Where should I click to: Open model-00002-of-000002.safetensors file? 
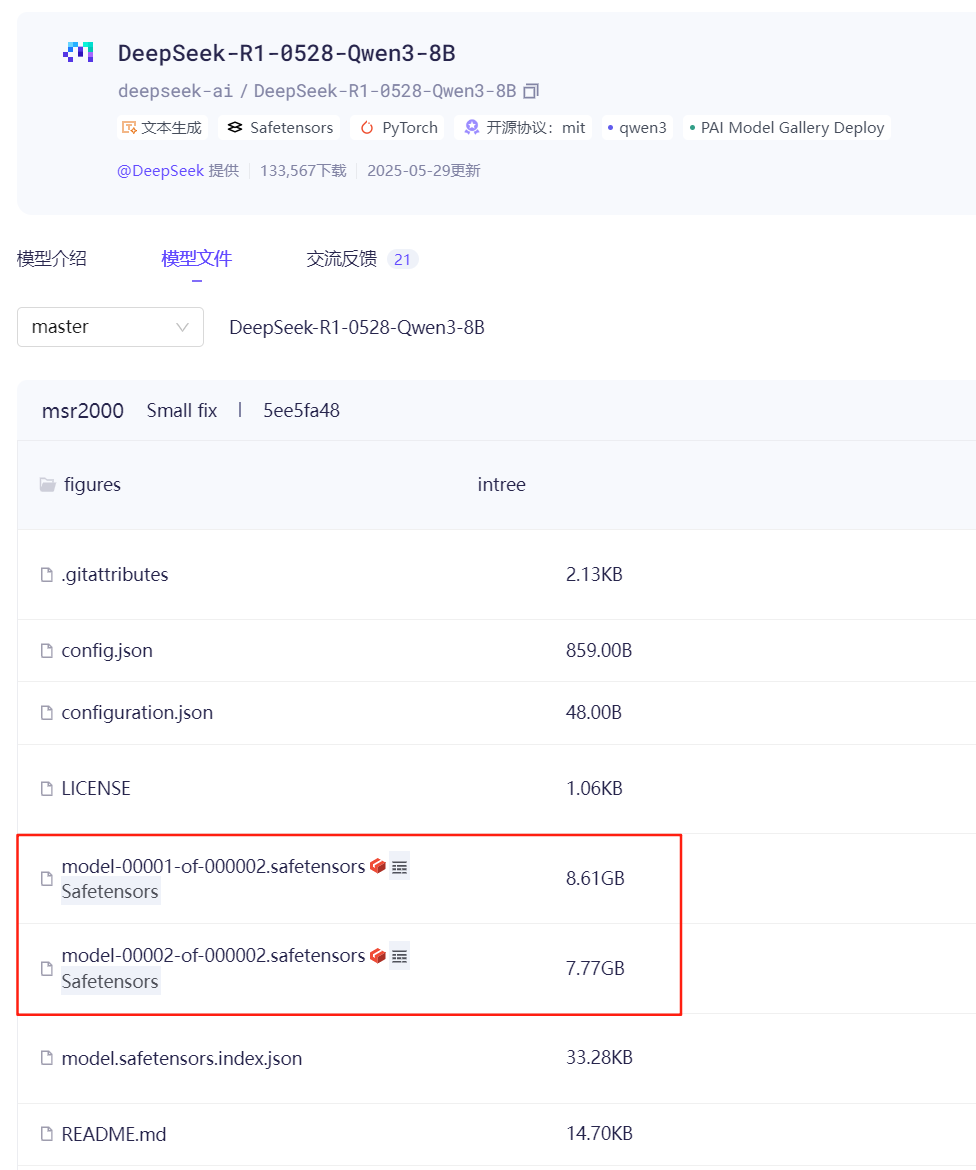[213, 956]
